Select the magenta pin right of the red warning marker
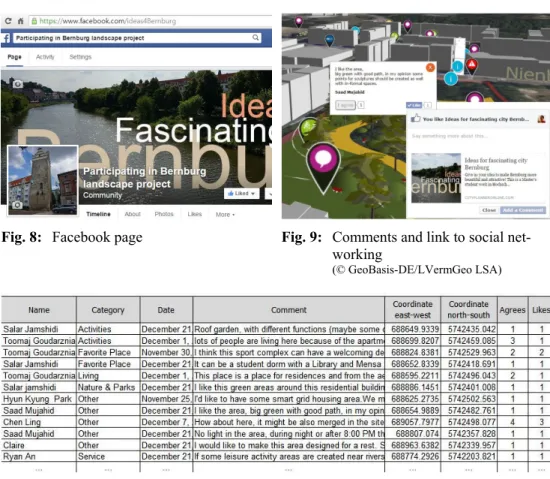Viewport: 550px width, 479px height. pyautogui.click(x=475, y=48)
